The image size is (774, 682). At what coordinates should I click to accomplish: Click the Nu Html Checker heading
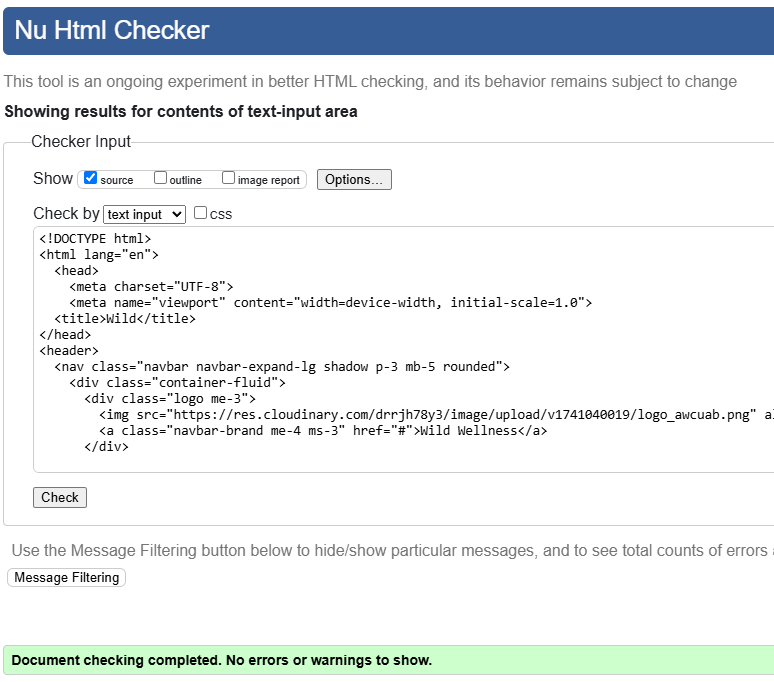112,30
